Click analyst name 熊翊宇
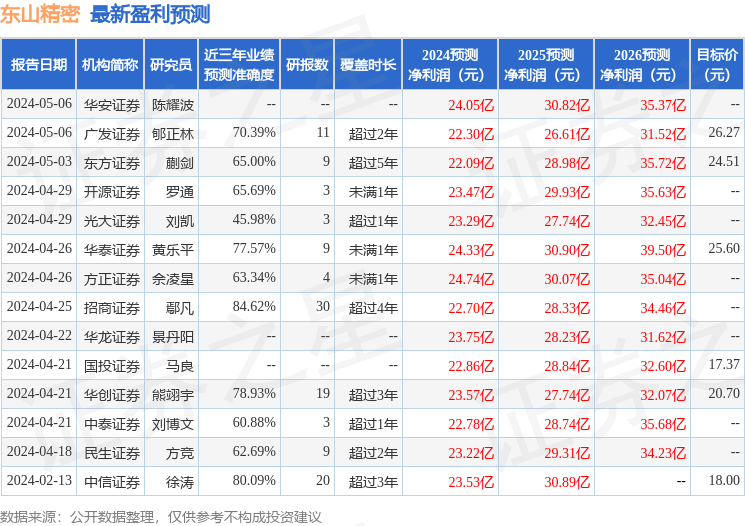Image resolution: width=745 pixels, height=526 pixels. point(173,394)
